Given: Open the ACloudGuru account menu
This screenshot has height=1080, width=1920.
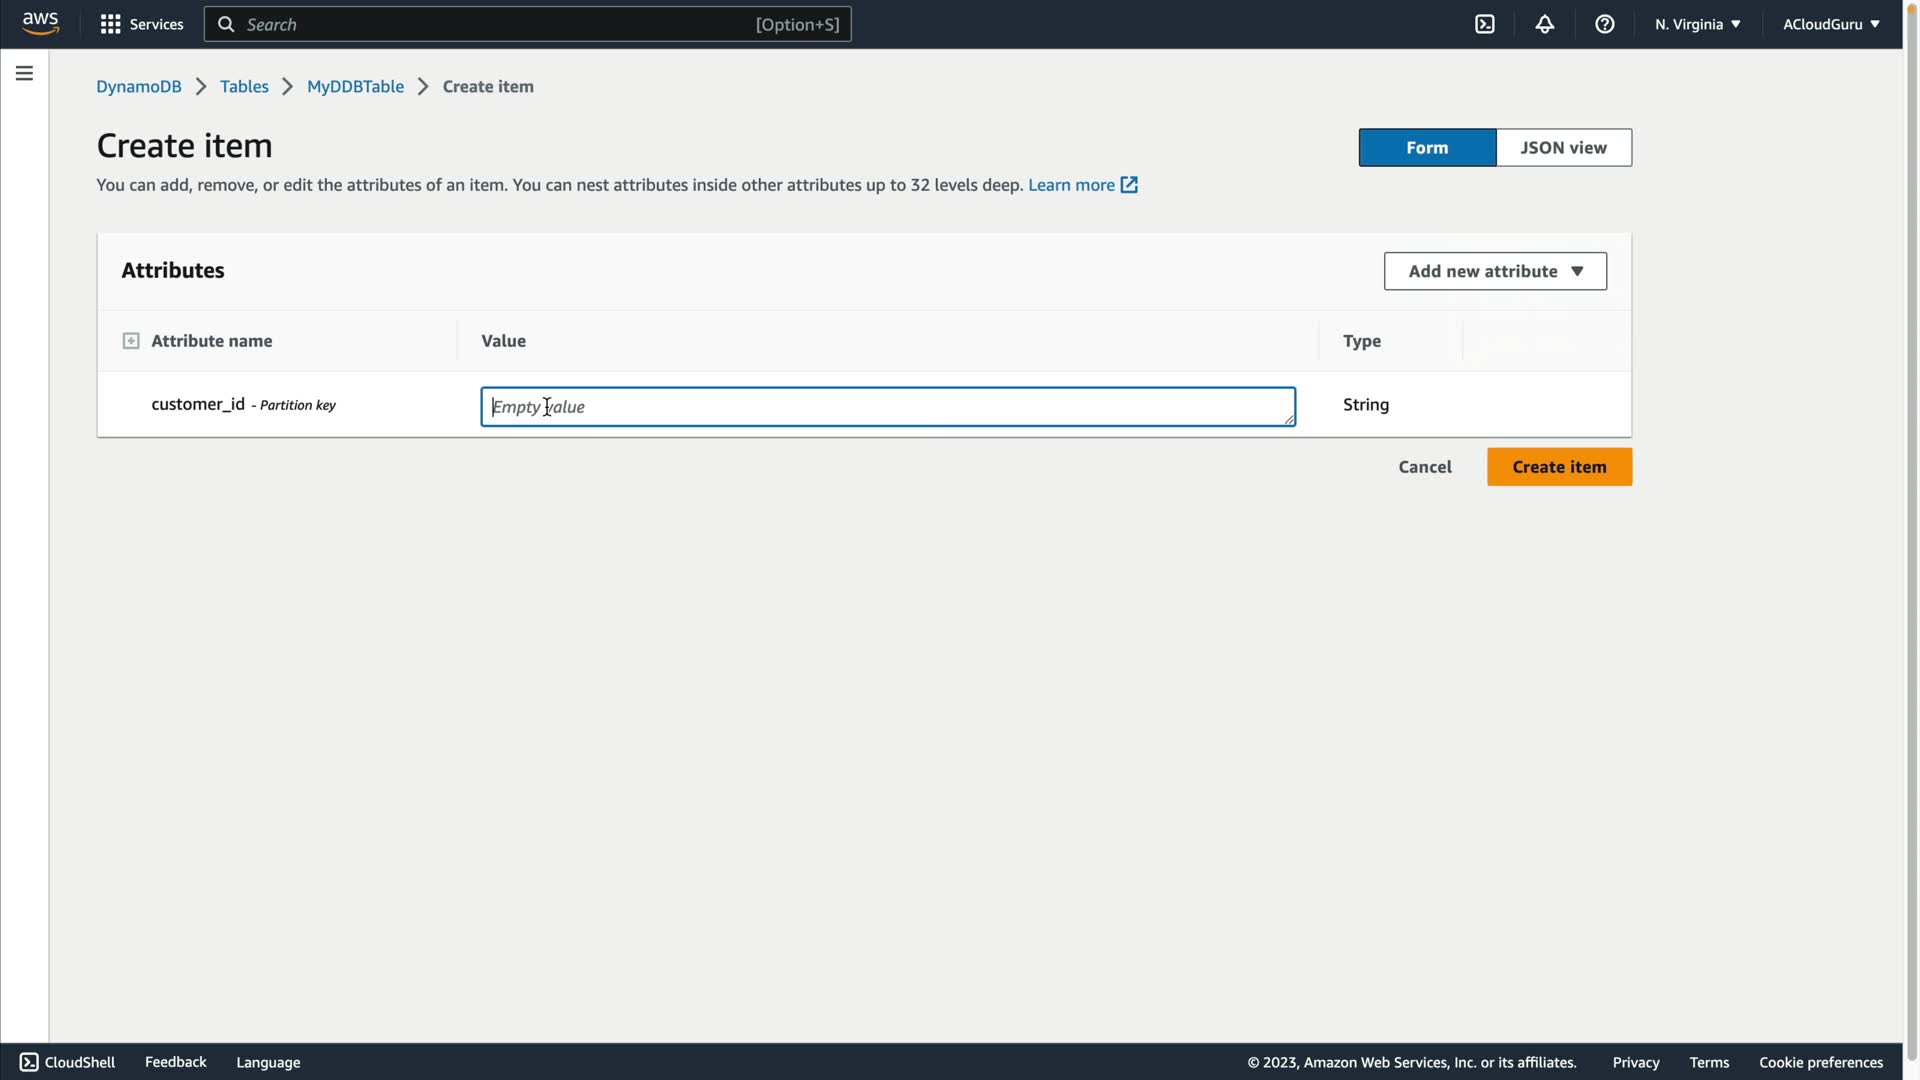Looking at the screenshot, I should (x=1830, y=24).
